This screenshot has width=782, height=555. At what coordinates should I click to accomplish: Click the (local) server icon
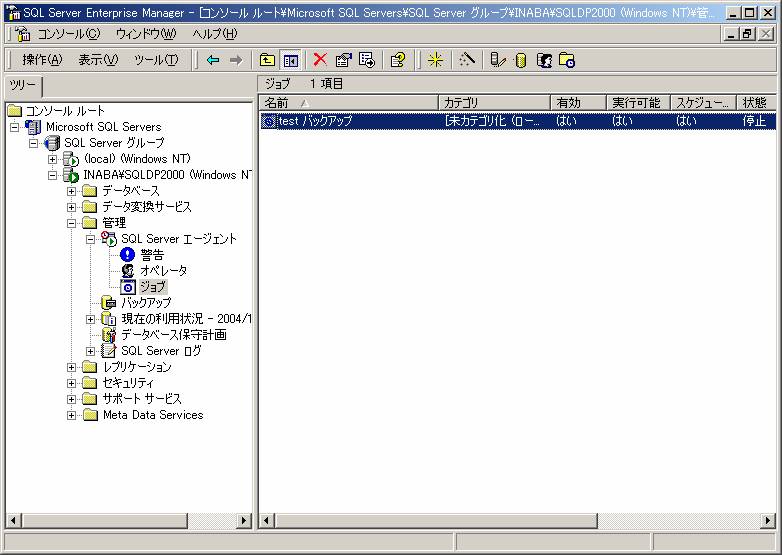71,159
